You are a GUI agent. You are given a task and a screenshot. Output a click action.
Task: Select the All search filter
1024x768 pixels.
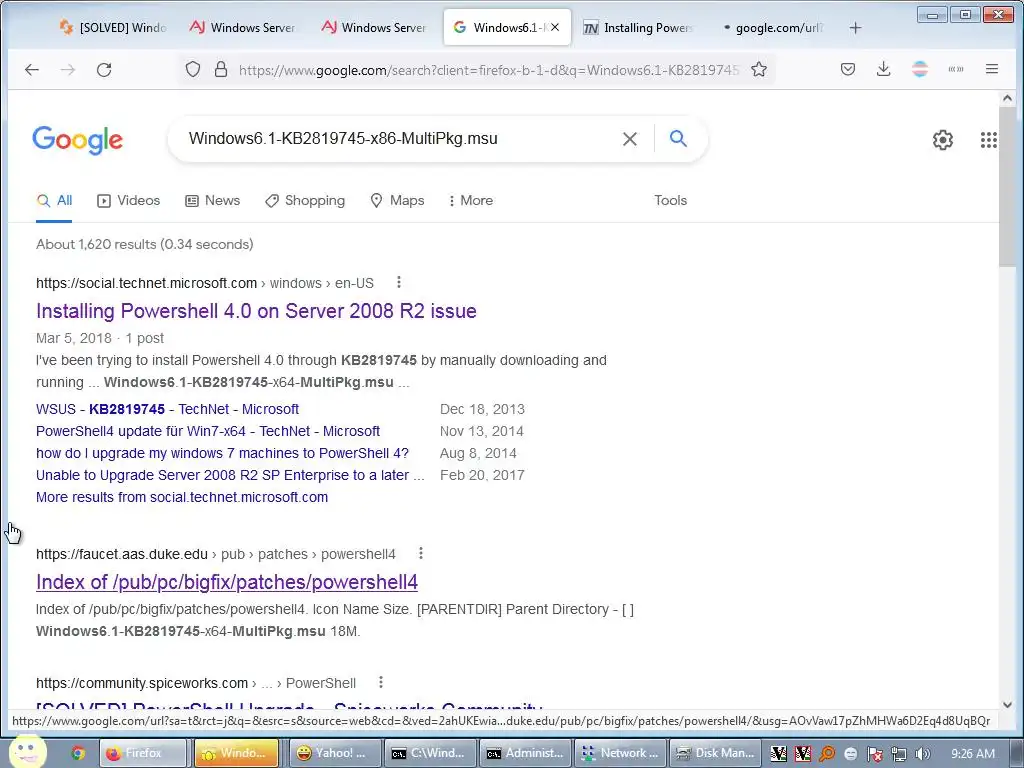pyautogui.click(x=54, y=200)
